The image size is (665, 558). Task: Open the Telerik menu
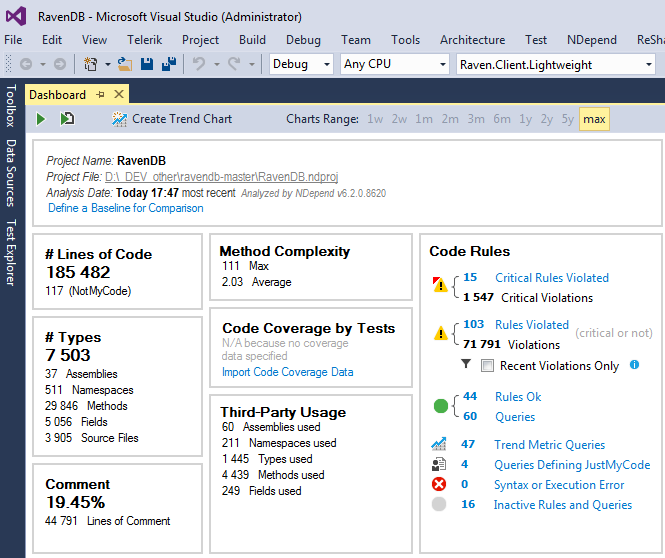click(145, 40)
